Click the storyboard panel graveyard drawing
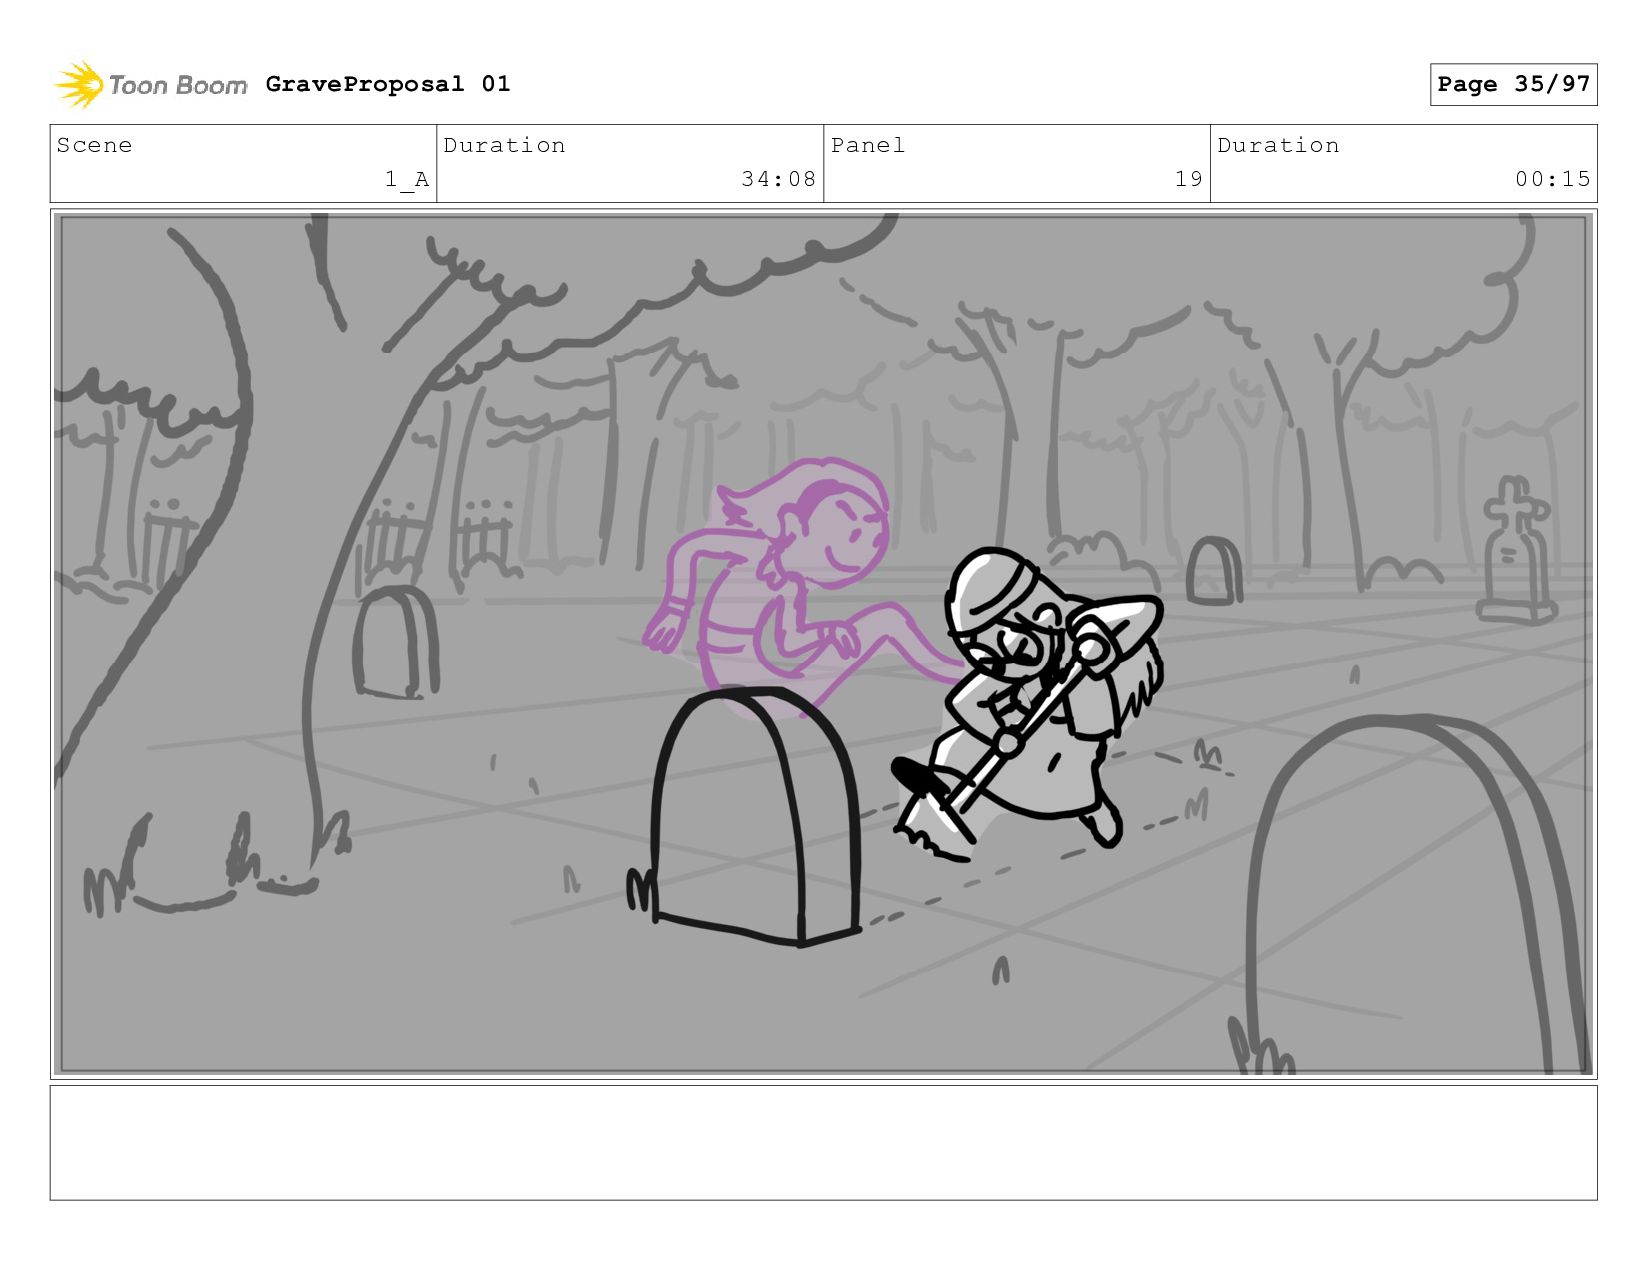This screenshot has height=1275, width=1650. tap(823, 644)
